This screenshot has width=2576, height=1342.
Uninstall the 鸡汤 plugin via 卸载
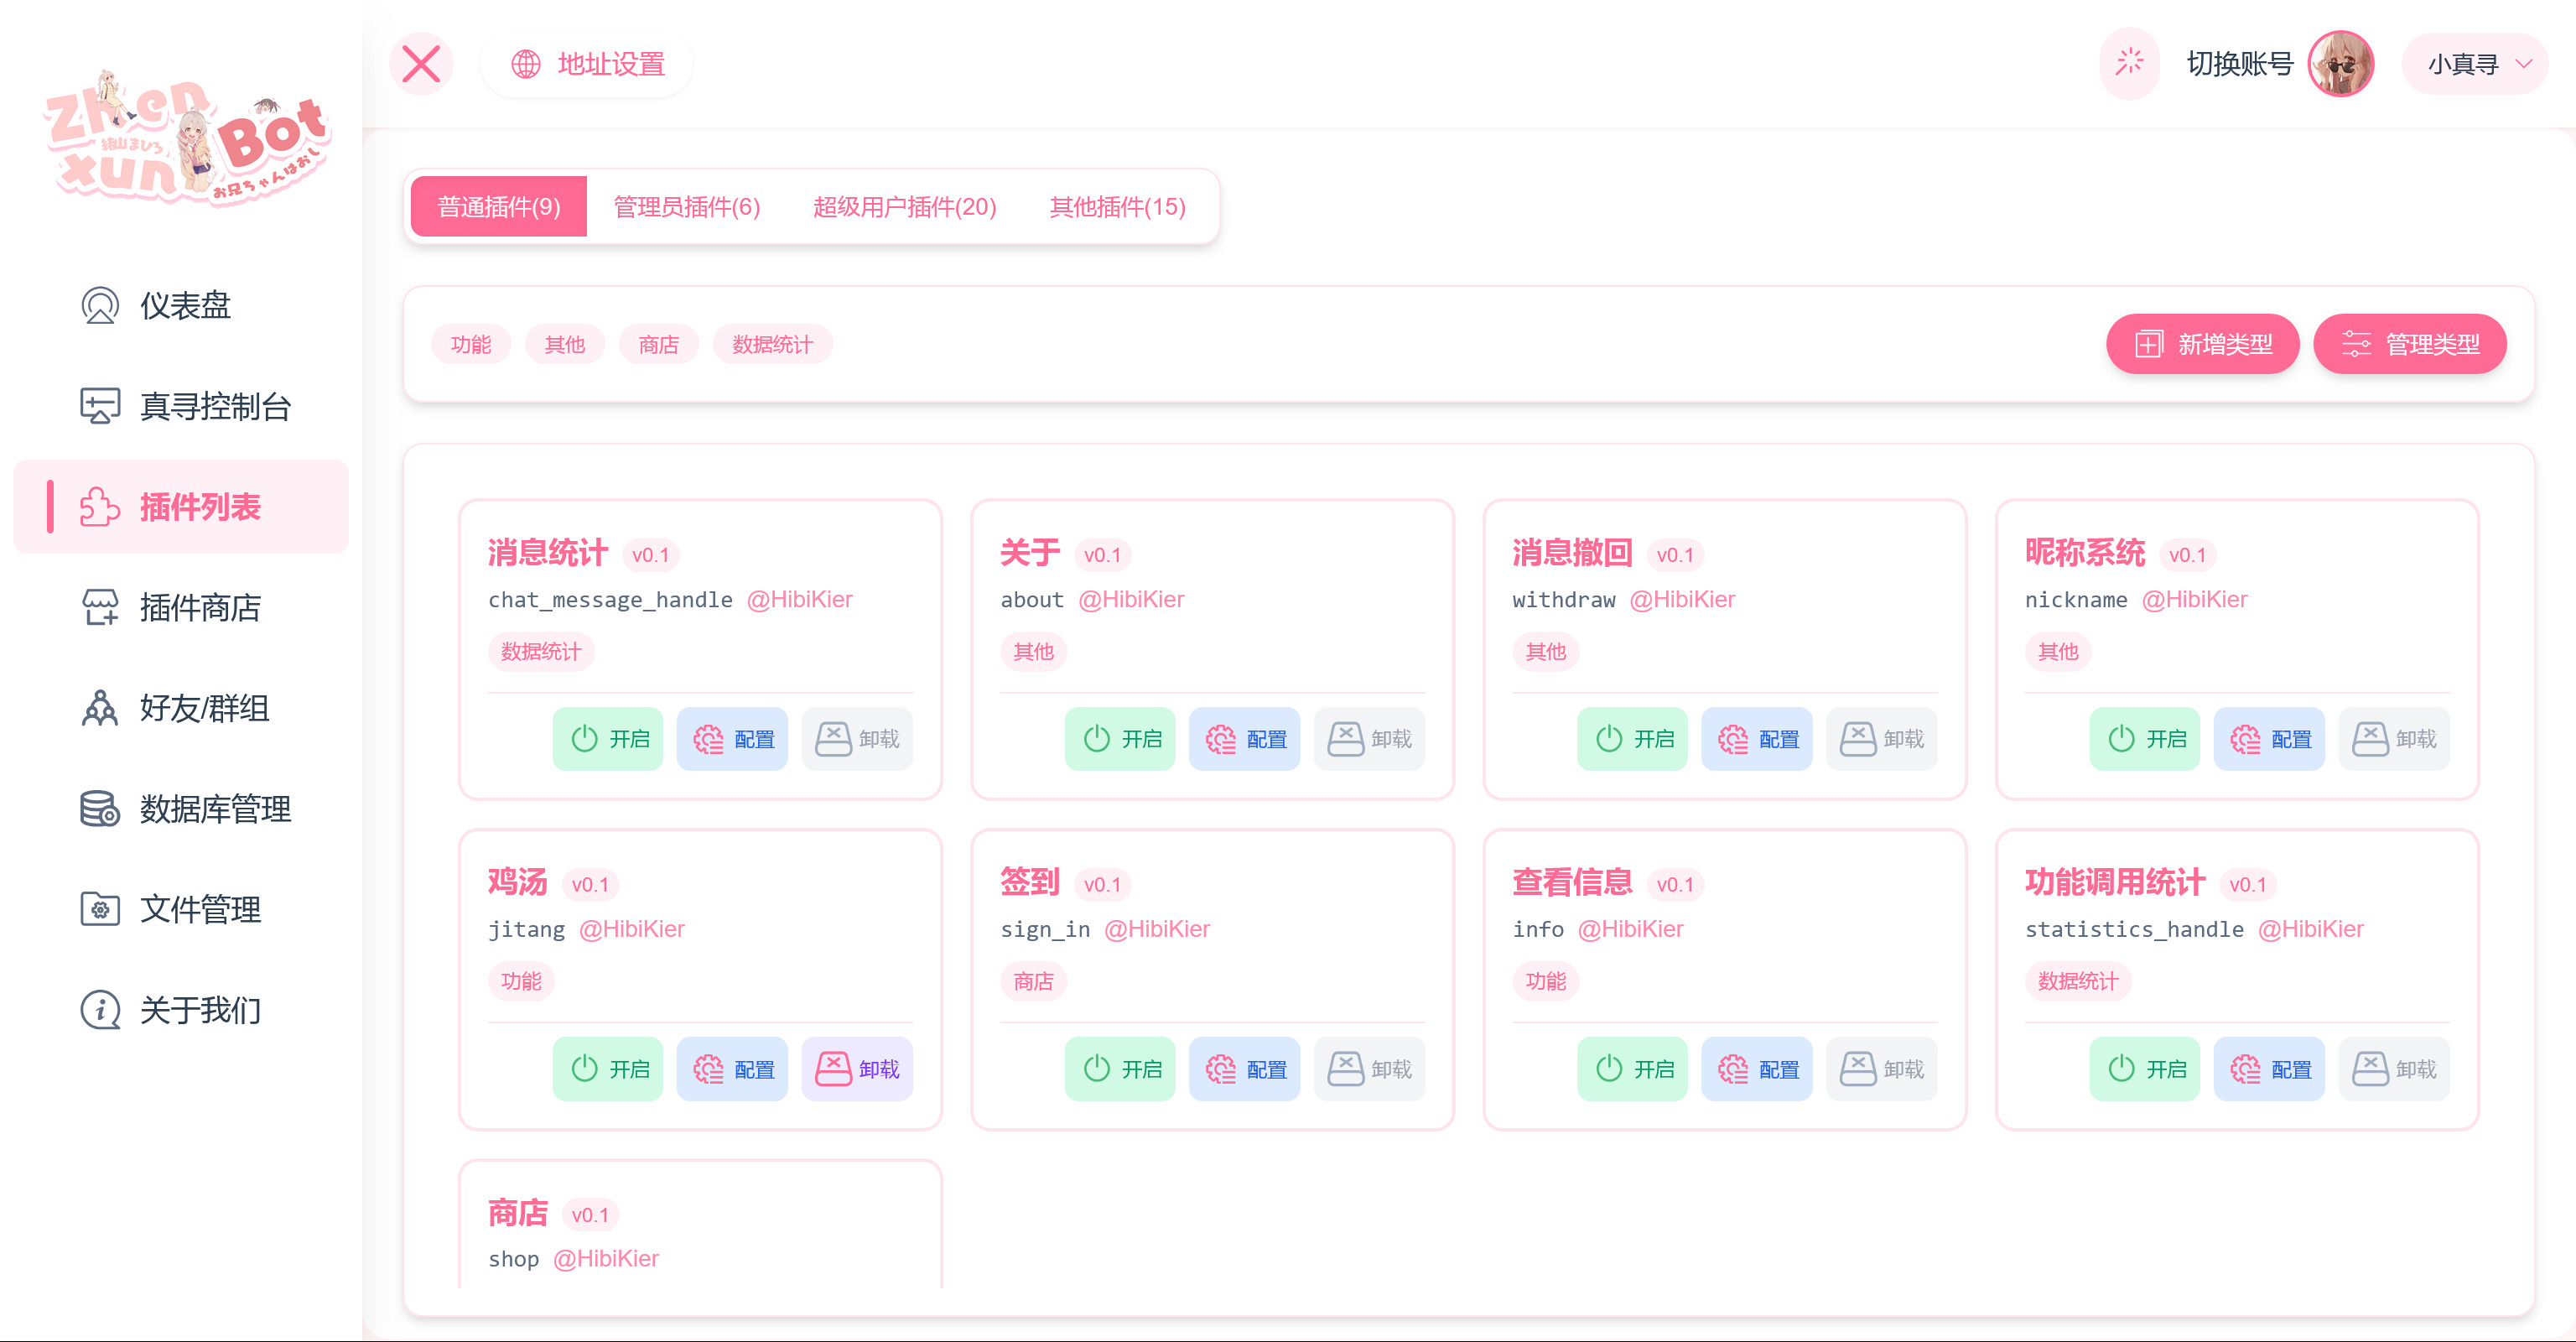[857, 1069]
